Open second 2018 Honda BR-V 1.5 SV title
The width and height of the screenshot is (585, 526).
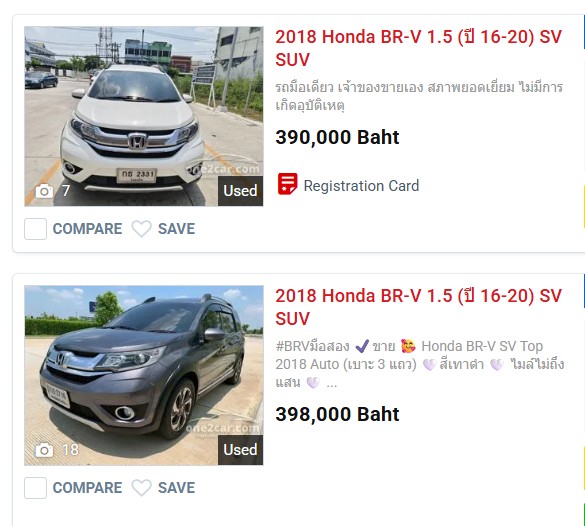pos(418,307)
